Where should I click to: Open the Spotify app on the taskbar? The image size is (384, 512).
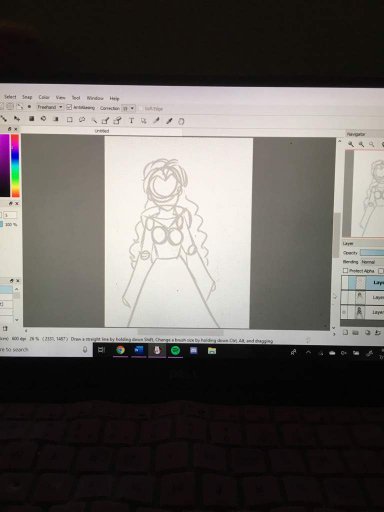point(175,350)
